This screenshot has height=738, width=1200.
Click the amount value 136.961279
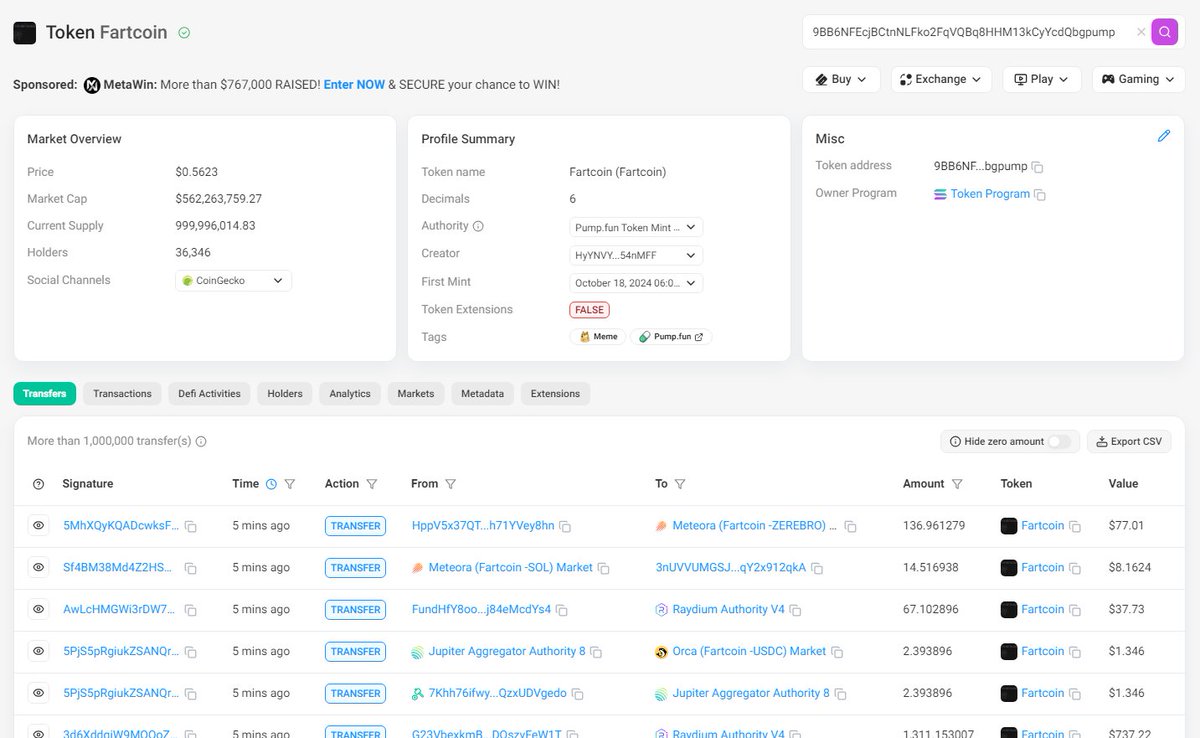pos(934,525)
